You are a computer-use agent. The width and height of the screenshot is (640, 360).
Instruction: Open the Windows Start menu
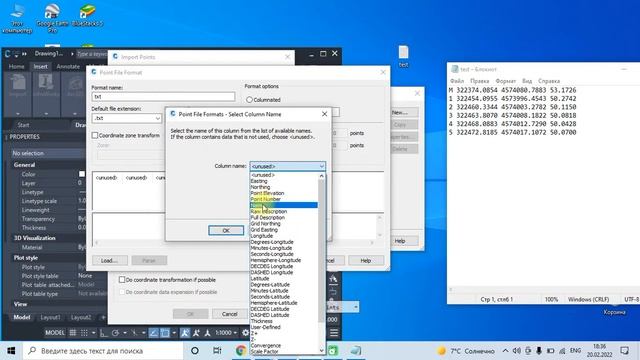11,351
